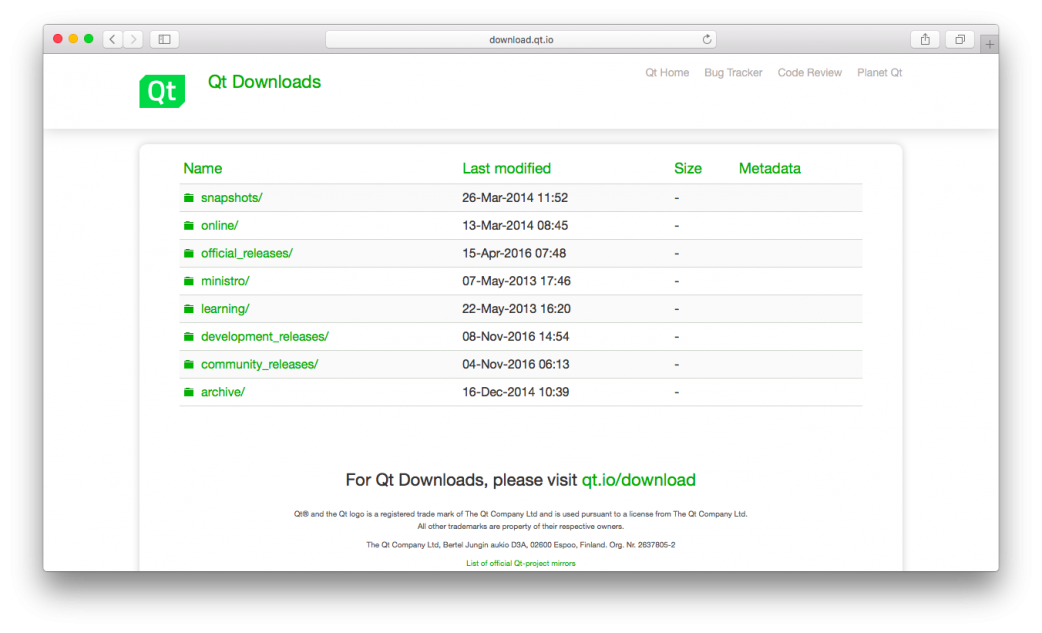Open List of official Qt-project mirrors

click(x=520, y=563)
